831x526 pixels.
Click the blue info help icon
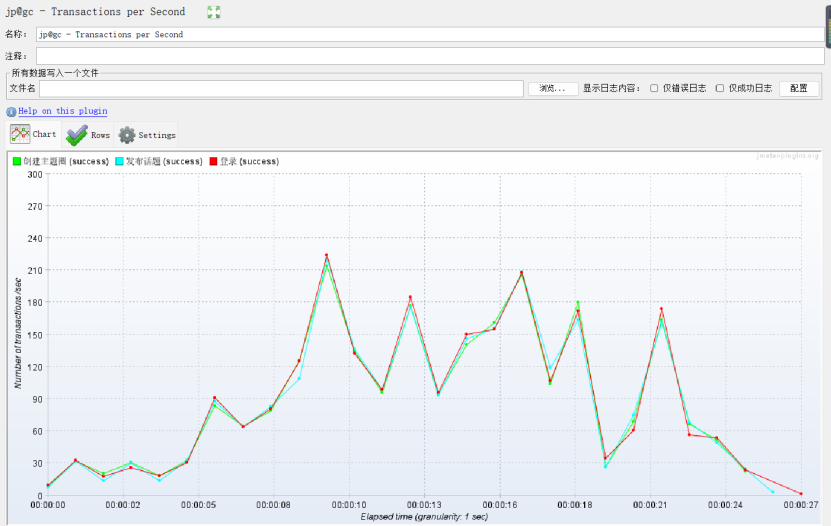click(x=11, y=112)
